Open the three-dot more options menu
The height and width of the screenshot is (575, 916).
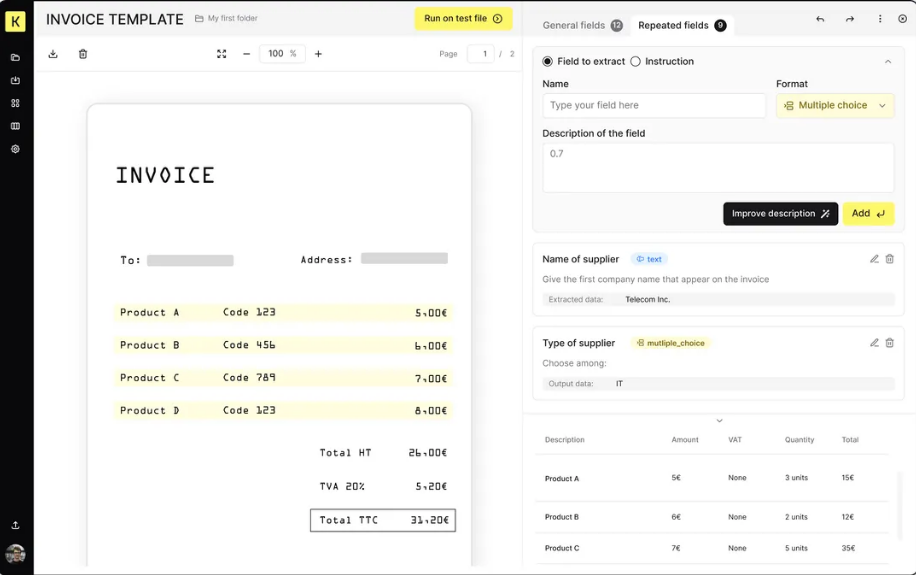pos(880,19)
